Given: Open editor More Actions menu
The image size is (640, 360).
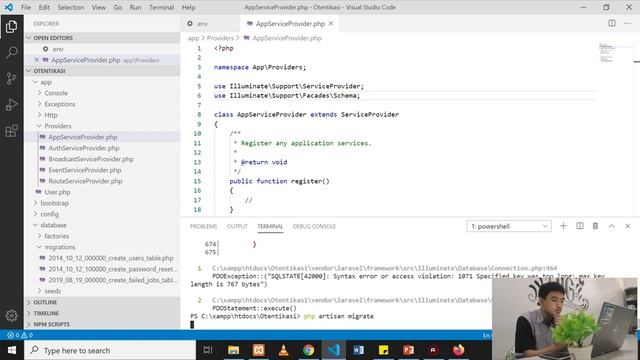Looking at the screenshot, I should coord(627,23).
